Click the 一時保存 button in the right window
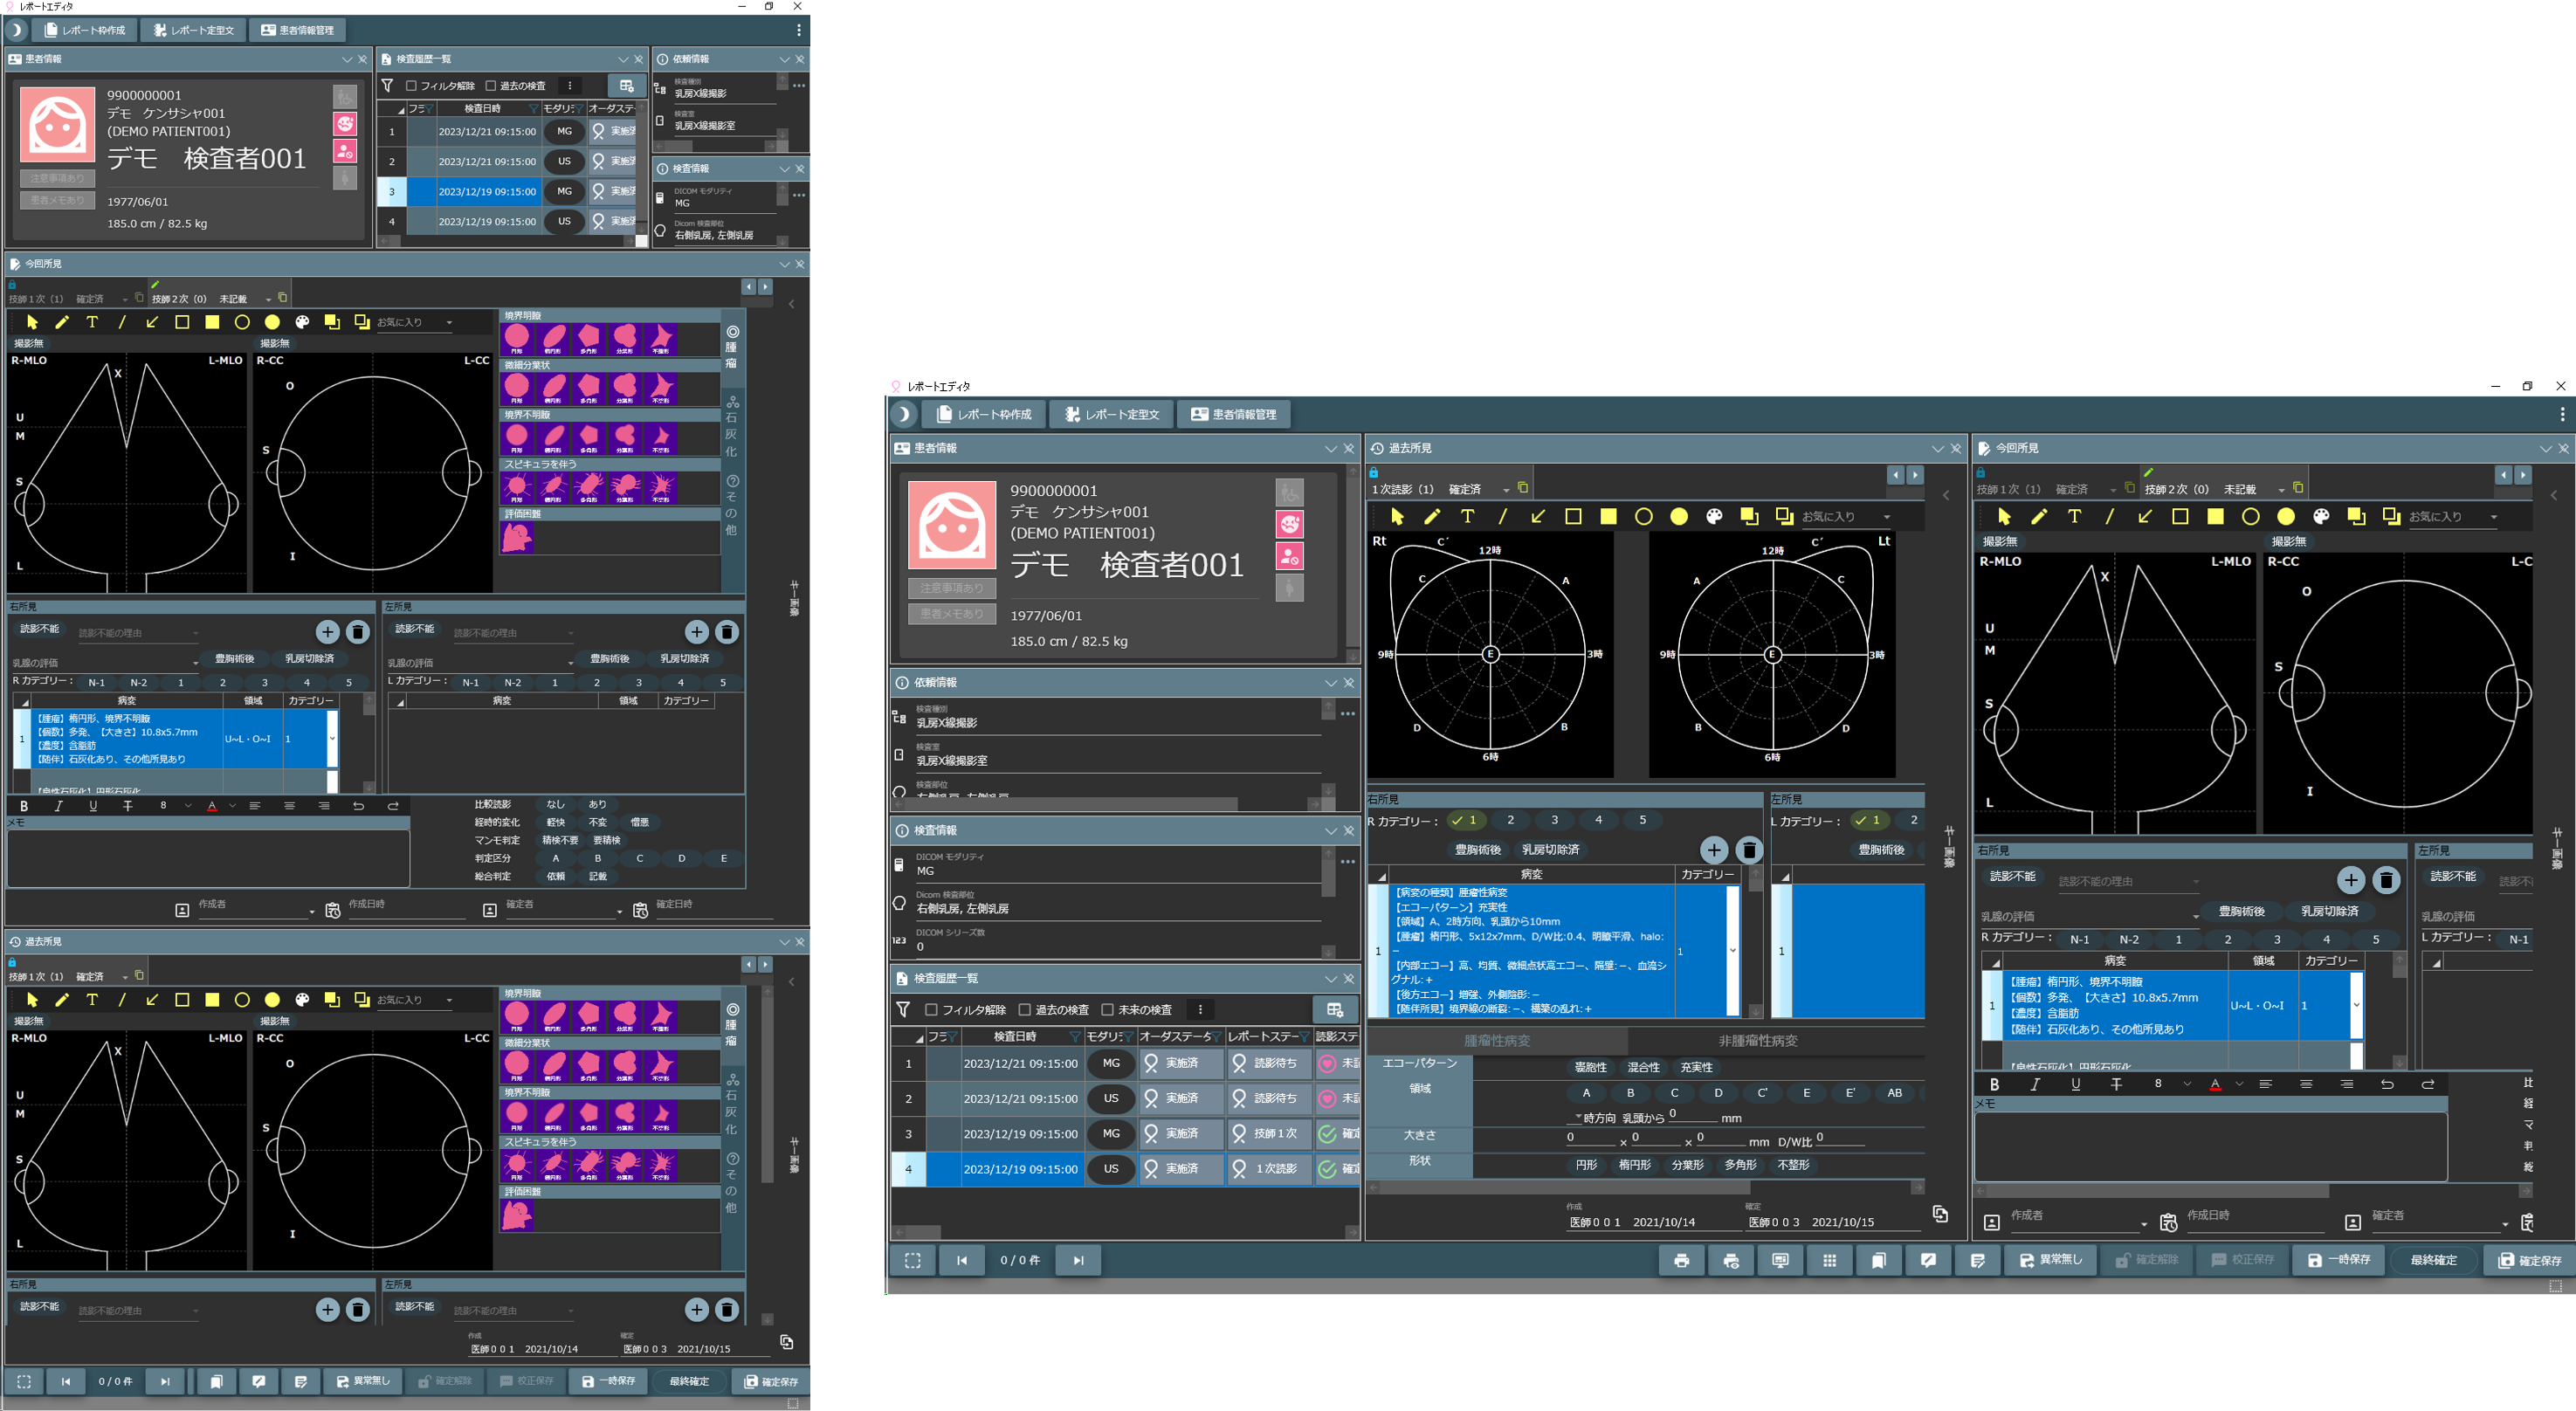Image resolution: width=2576 pixels, height=1411 pixels. pos(2339,1260)
